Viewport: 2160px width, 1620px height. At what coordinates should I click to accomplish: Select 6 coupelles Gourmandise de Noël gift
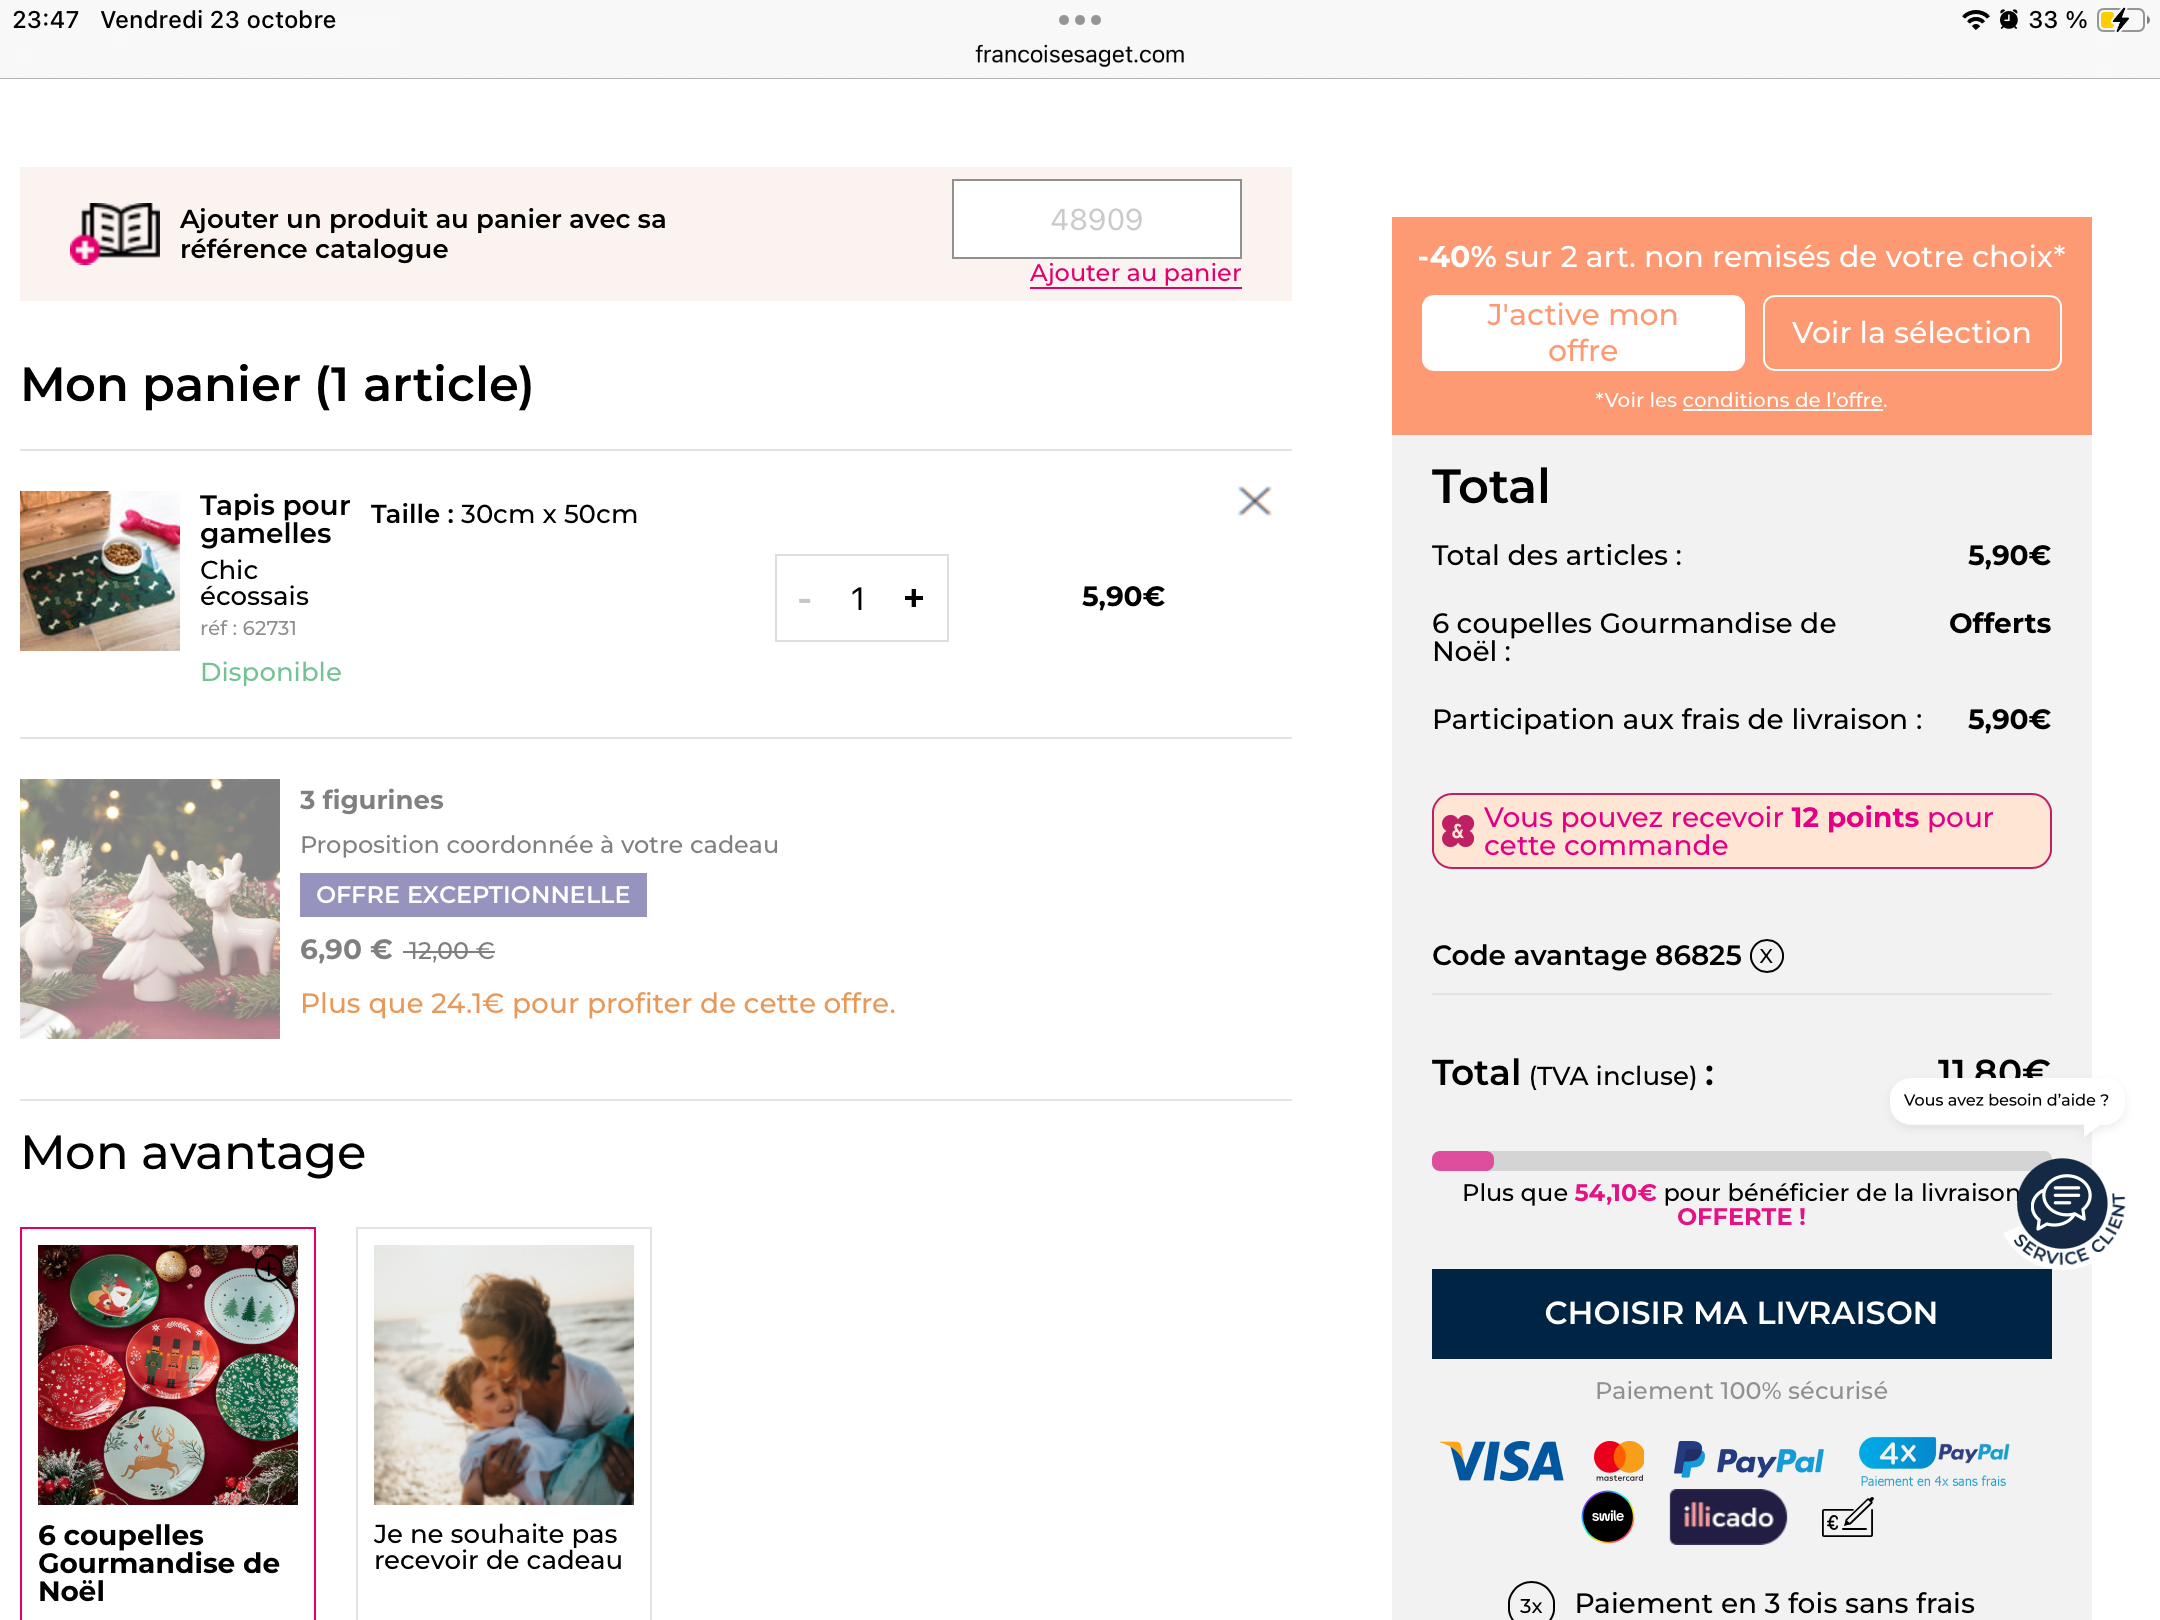tap(168, 1424)
